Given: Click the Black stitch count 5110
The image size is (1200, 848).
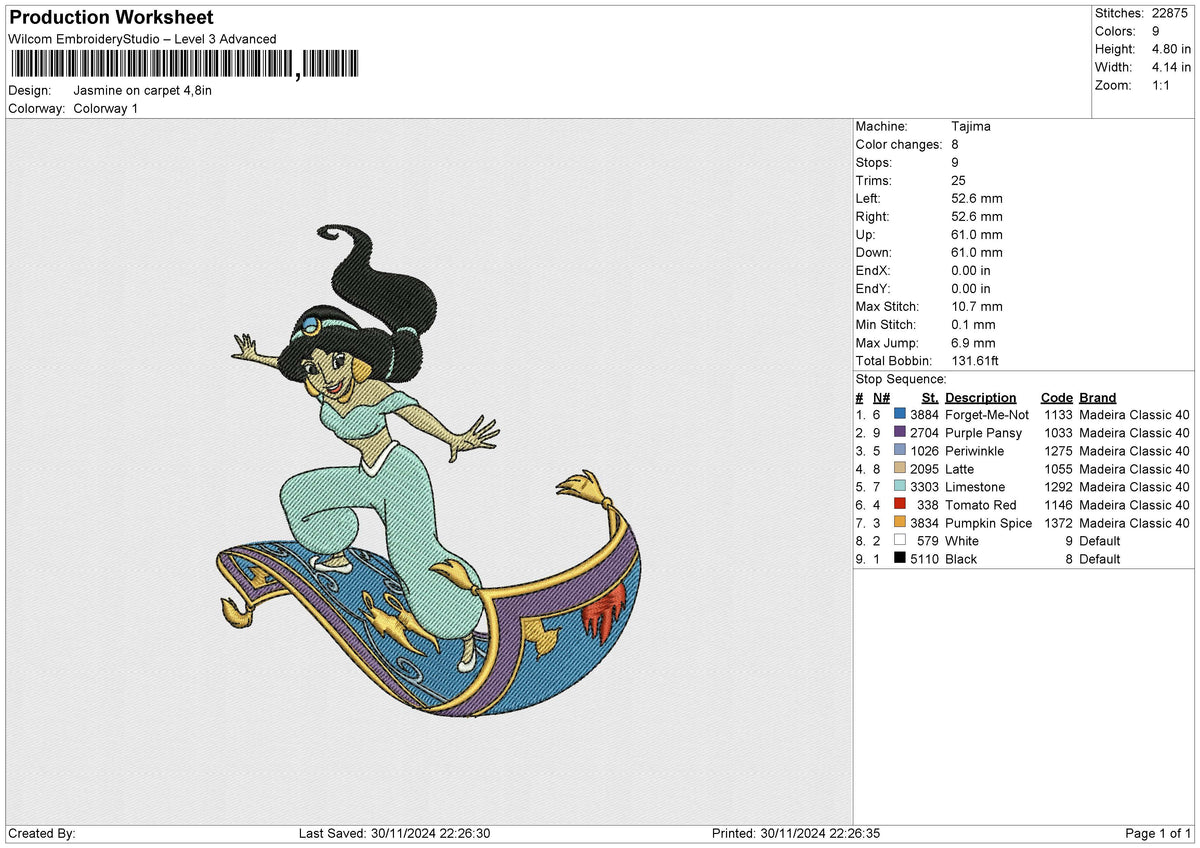Looking at the screenshot, I should pyautogui.click(x=925, y=558).
